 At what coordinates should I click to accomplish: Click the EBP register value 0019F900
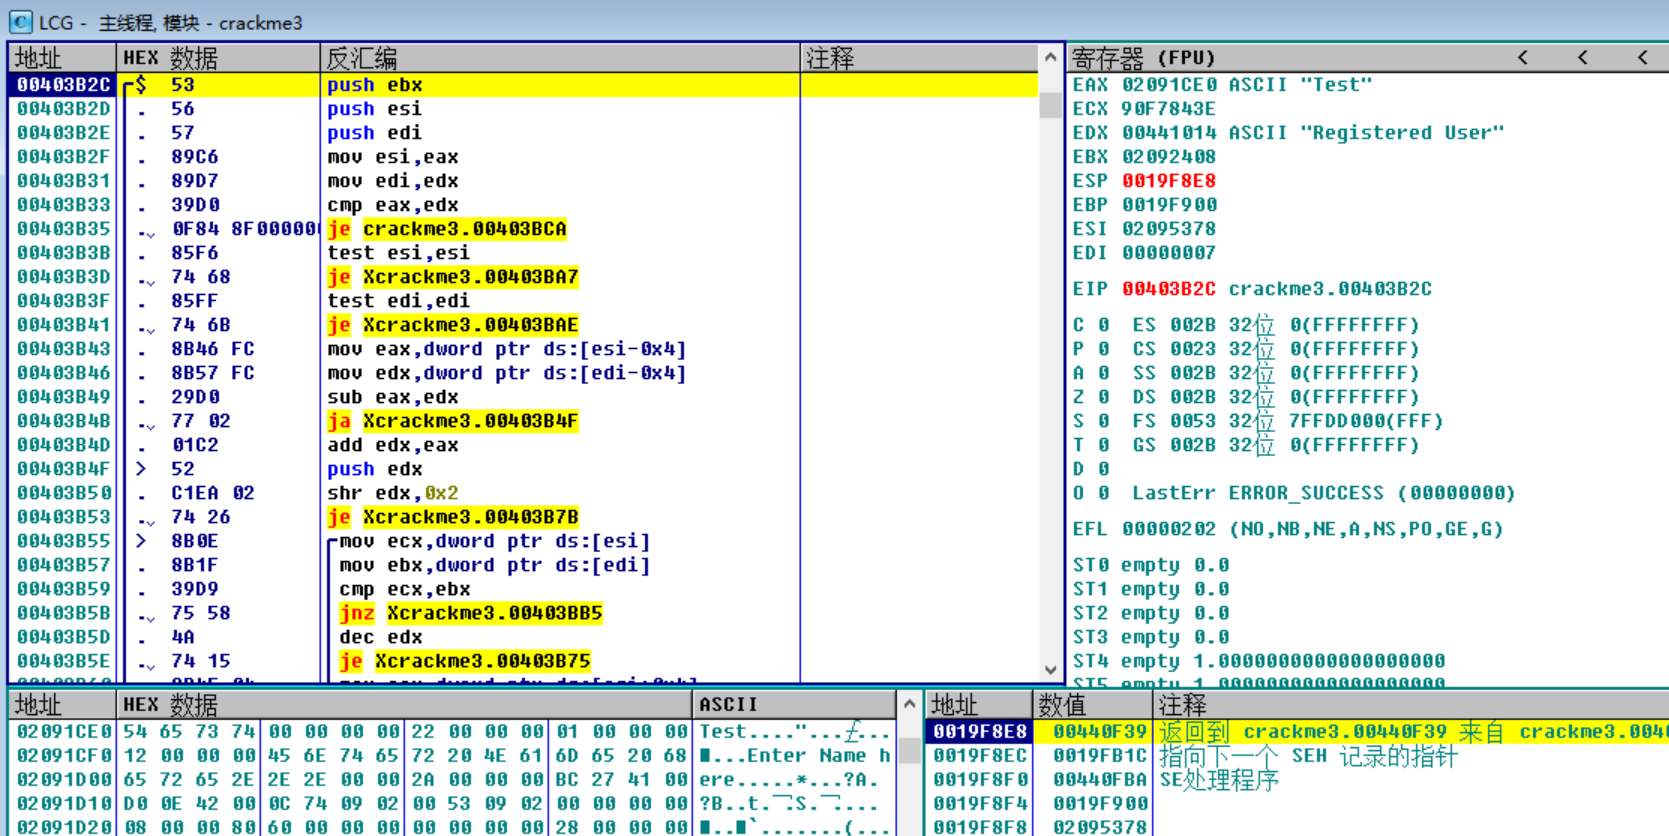1169,205
